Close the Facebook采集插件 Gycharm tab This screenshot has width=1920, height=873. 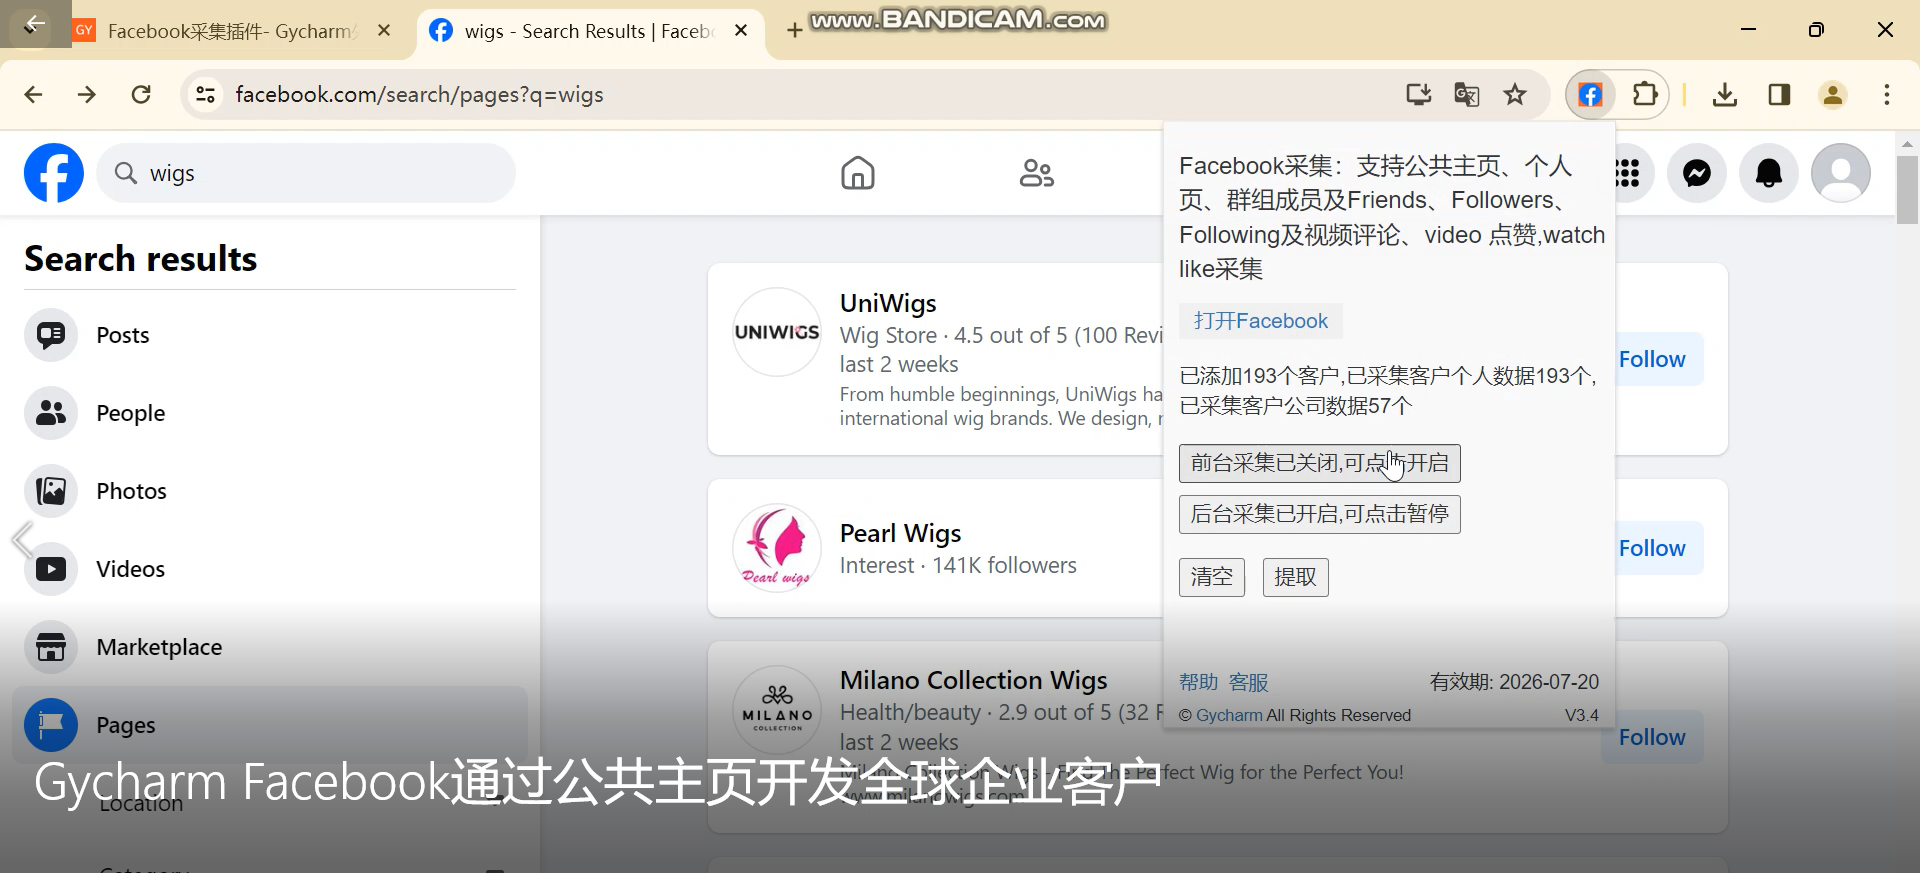point(384,31)
